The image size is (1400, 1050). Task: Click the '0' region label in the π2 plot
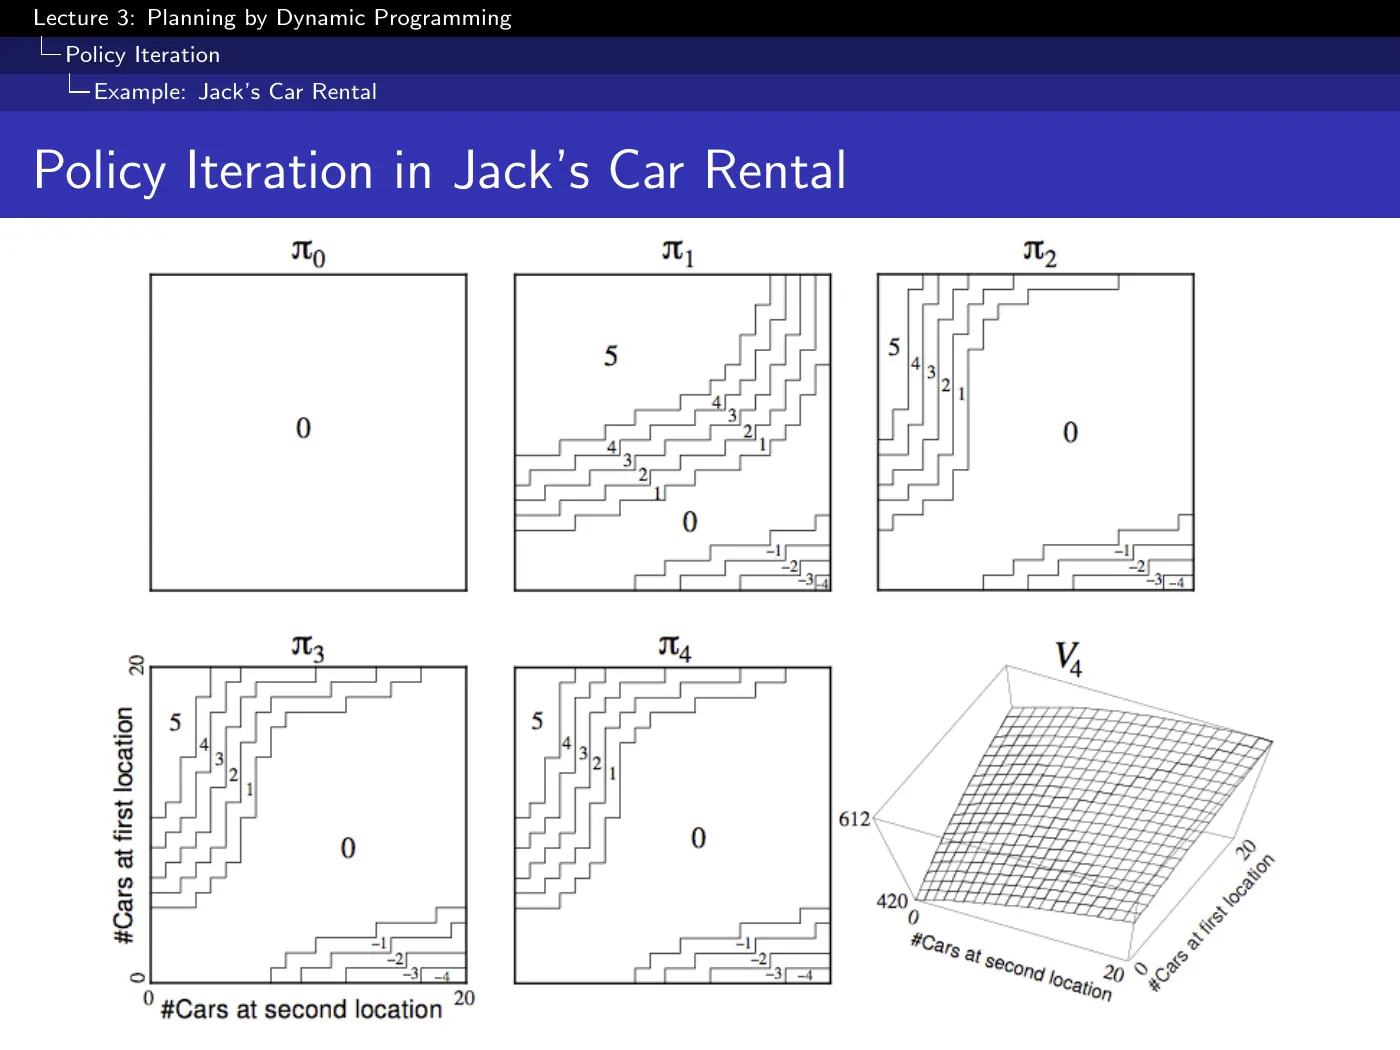click(x=1070, y=433)
